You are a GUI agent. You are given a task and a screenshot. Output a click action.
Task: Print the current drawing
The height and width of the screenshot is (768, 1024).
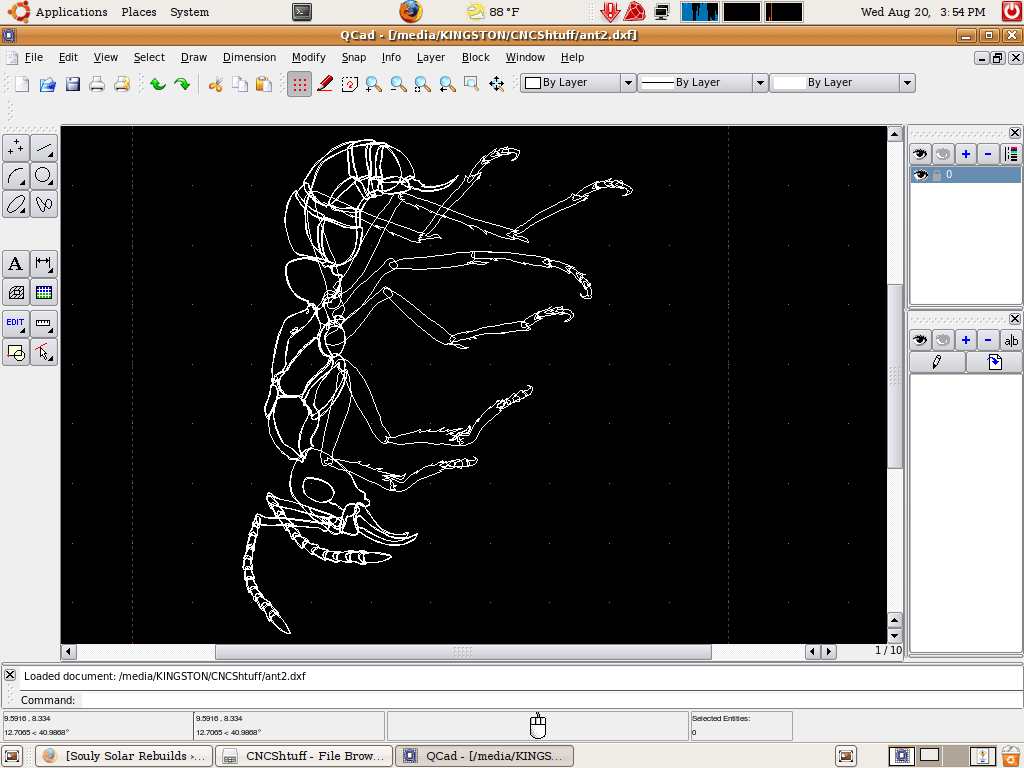tap(97, 84)
